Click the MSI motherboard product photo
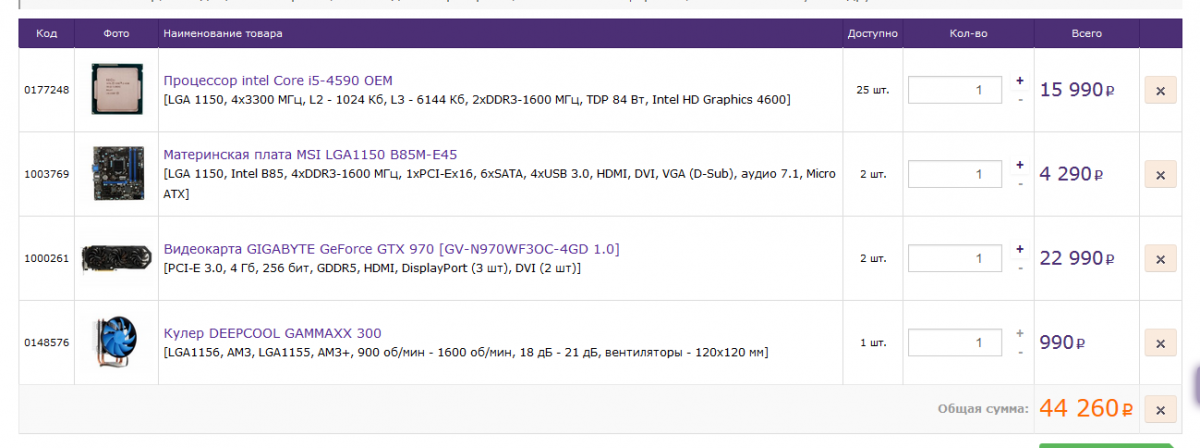1200x448 pixels. coord(116,174)
